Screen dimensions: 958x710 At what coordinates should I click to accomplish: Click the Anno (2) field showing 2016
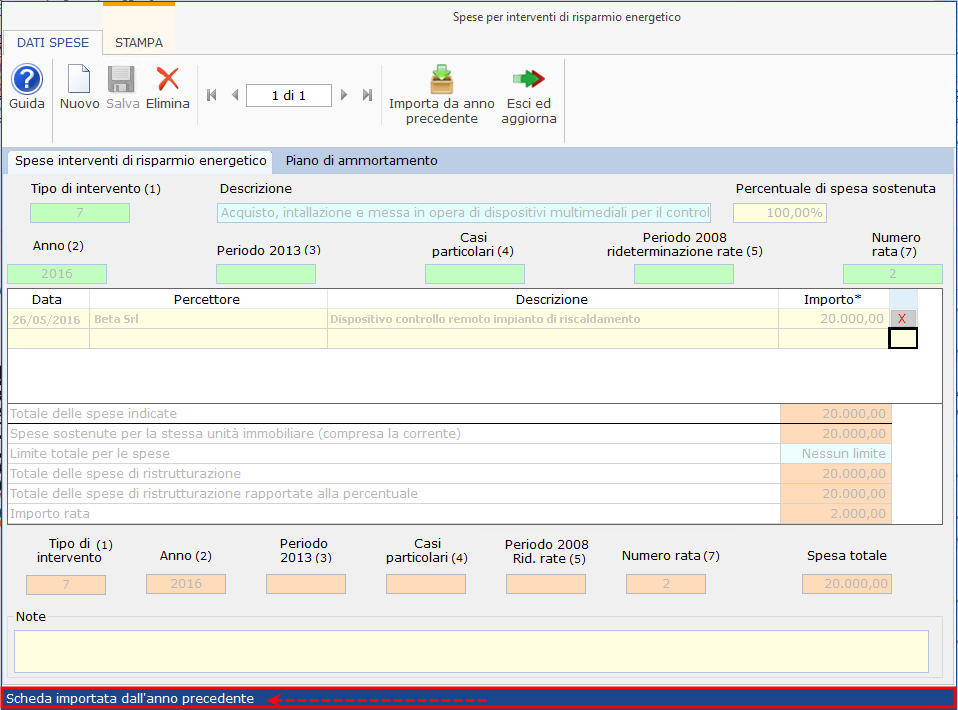tap(57, 274)
